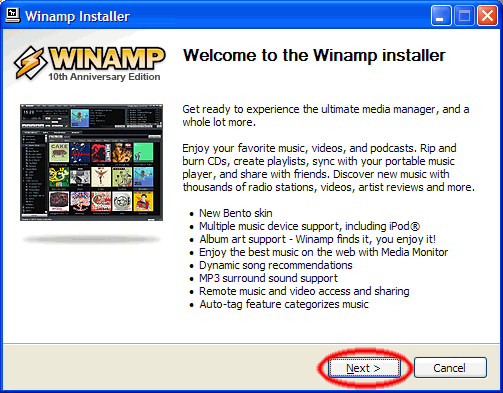503x393 pixels.
Task: Click 'Remote music and video access and sharing'
Action: point(304,291)
